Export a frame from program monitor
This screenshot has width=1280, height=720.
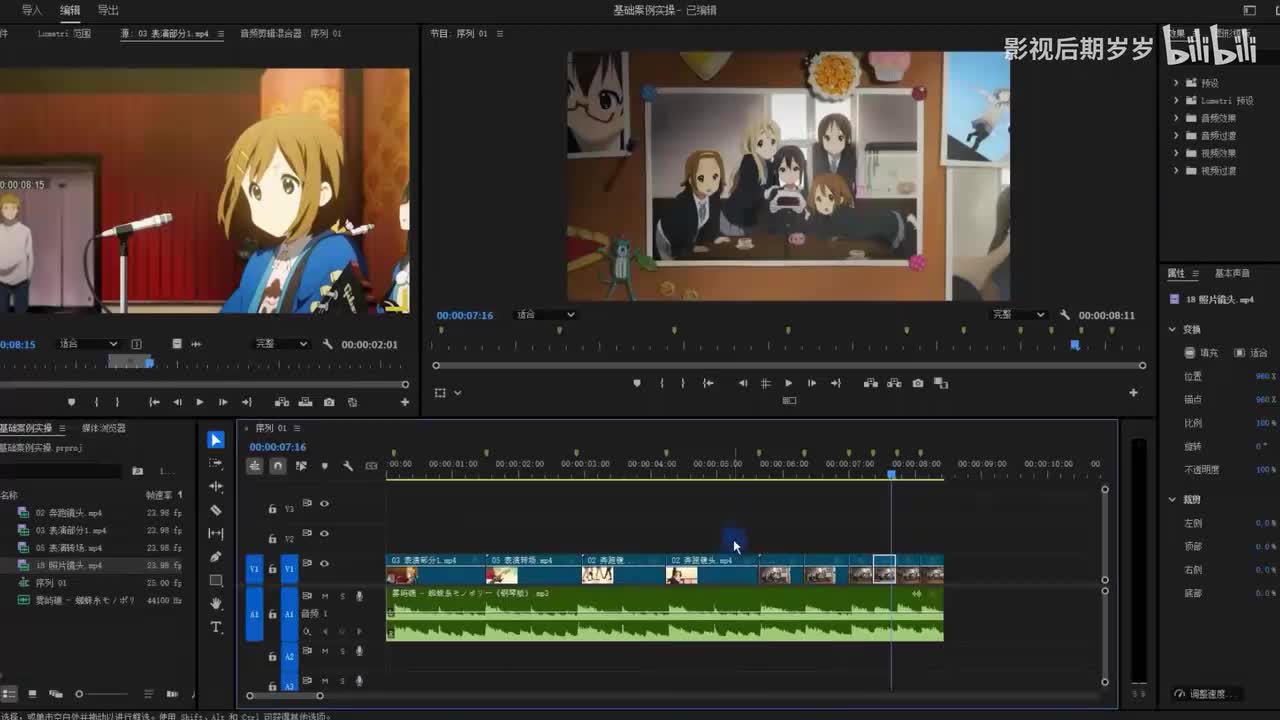click(918, 383)
